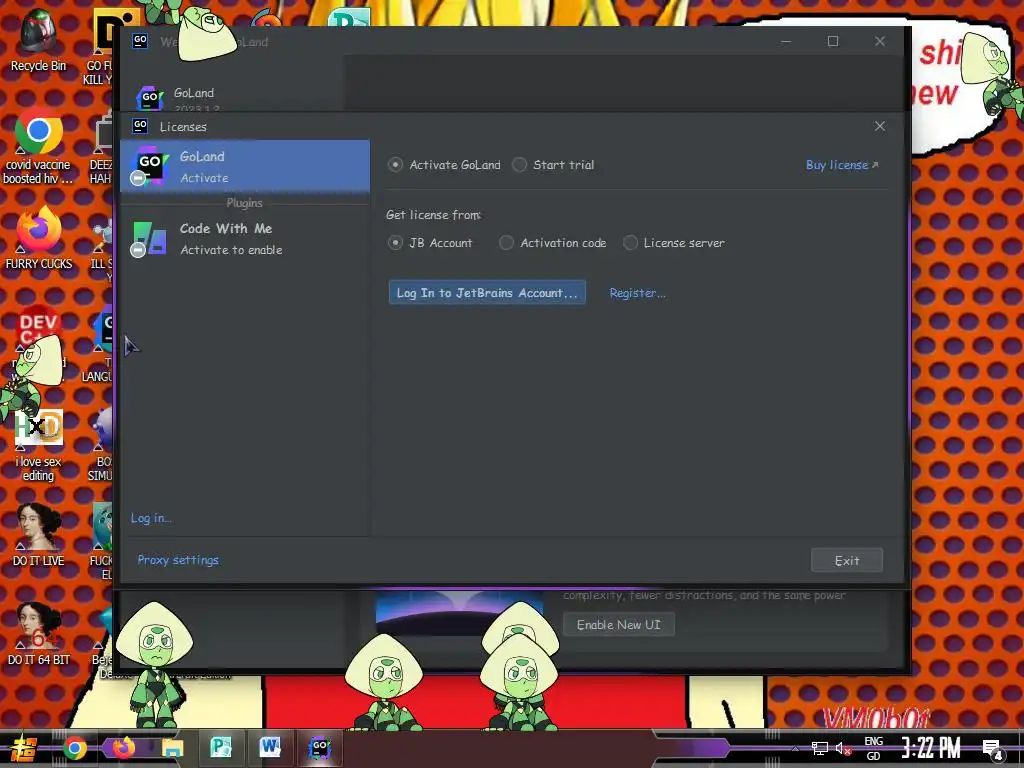Open the Buy license link
Viewport: 1024px width, 768px height.
(x=842, y=165)
